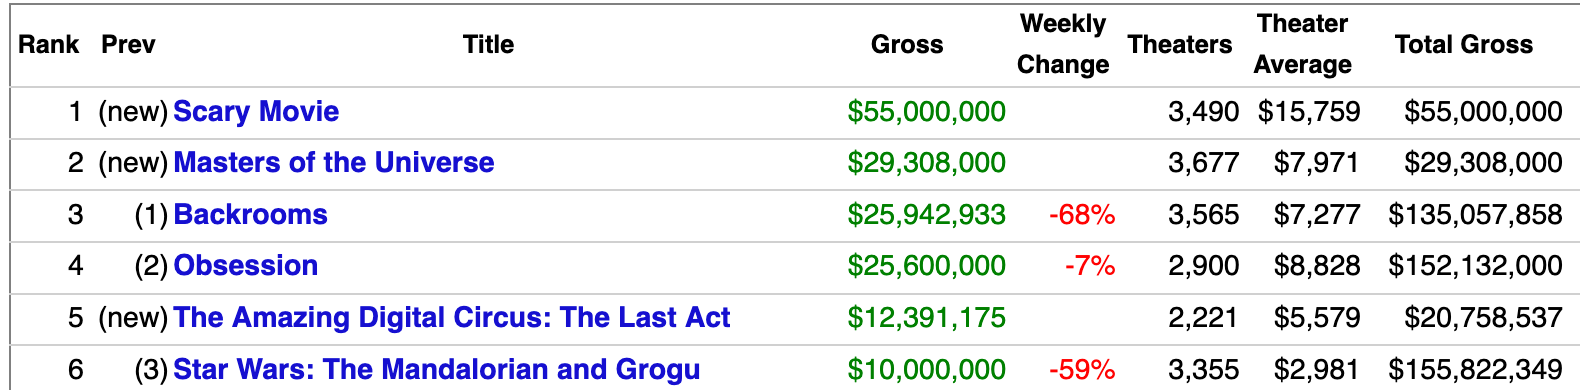The image size is (1580, 390).
Task: Click the Theaters column header
Action: pos(1180,44)
